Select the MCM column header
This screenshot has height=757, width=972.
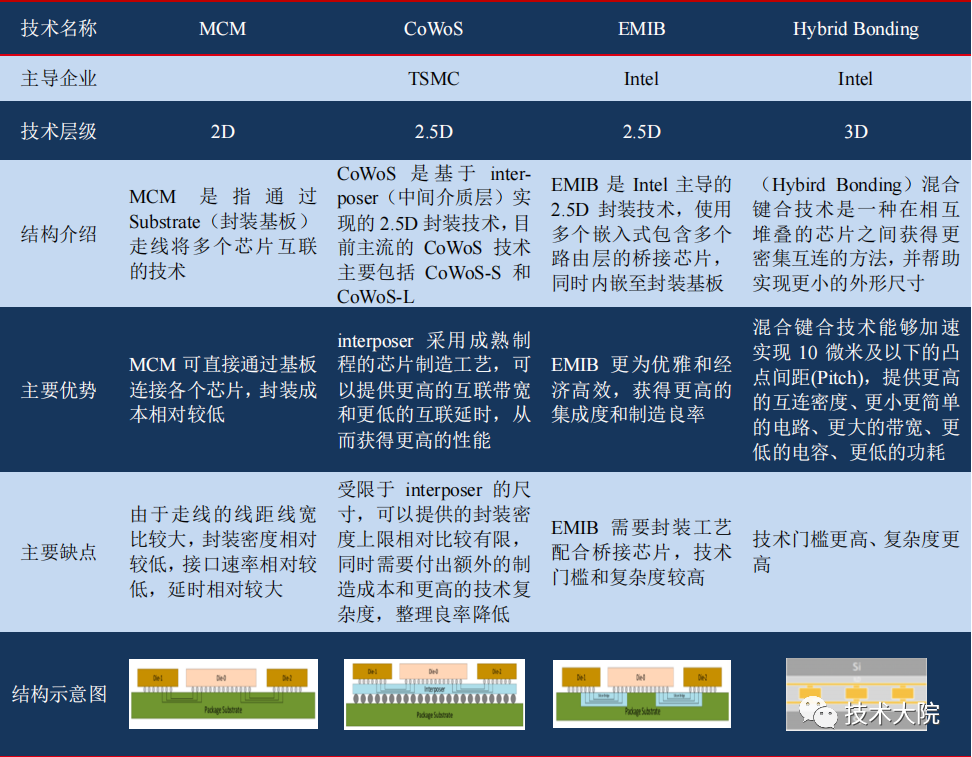(222, 29)
